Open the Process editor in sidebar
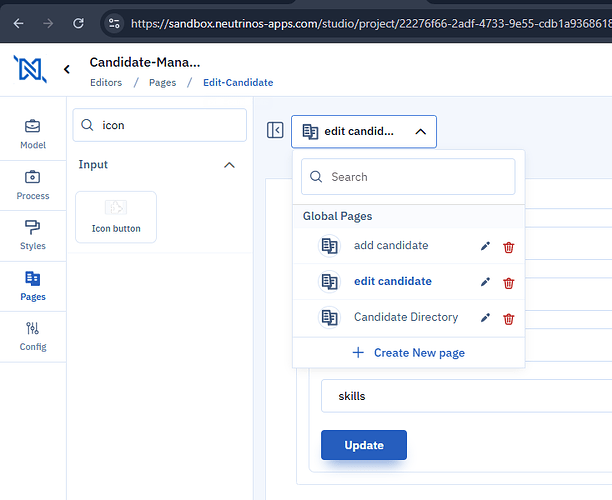The image size is (612, 500). click(x=33, y=185)
